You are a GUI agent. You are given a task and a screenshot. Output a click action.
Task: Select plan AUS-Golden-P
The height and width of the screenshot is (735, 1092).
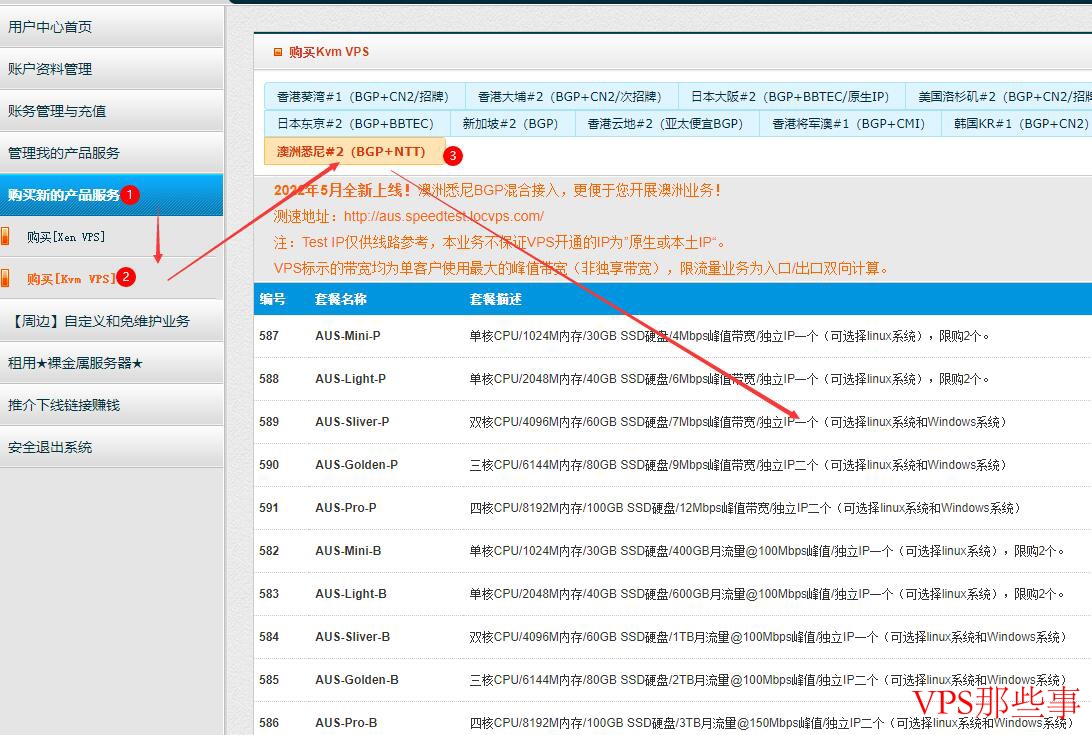tap(356, 465)
